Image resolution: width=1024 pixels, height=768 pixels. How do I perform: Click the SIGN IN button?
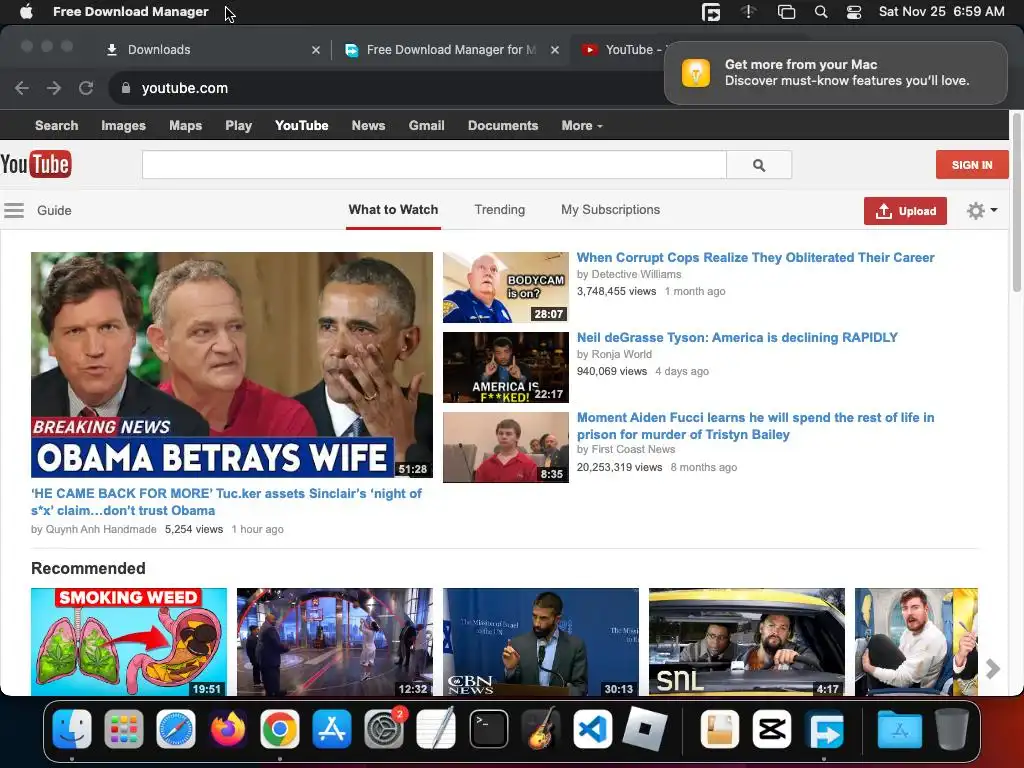(x=972, y=165)
